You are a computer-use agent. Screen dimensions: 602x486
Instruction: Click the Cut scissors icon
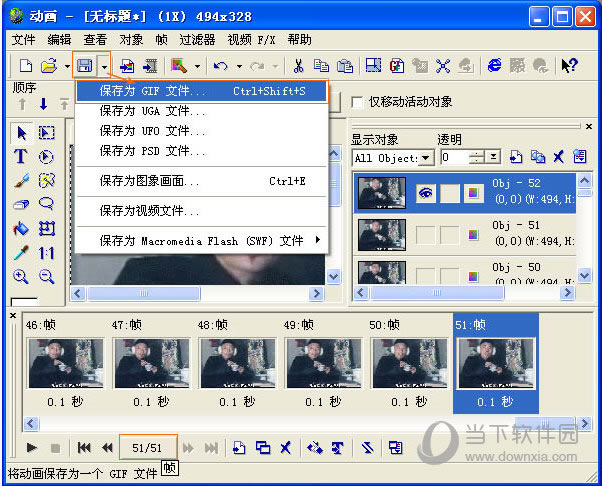[298, 66]
